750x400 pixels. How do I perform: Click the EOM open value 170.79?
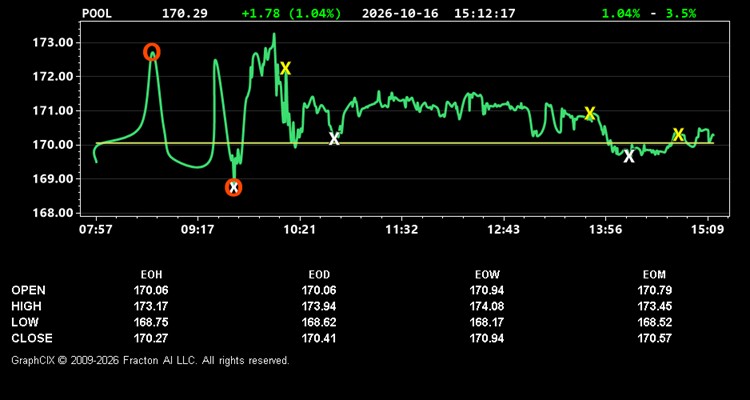pos(655,290)
